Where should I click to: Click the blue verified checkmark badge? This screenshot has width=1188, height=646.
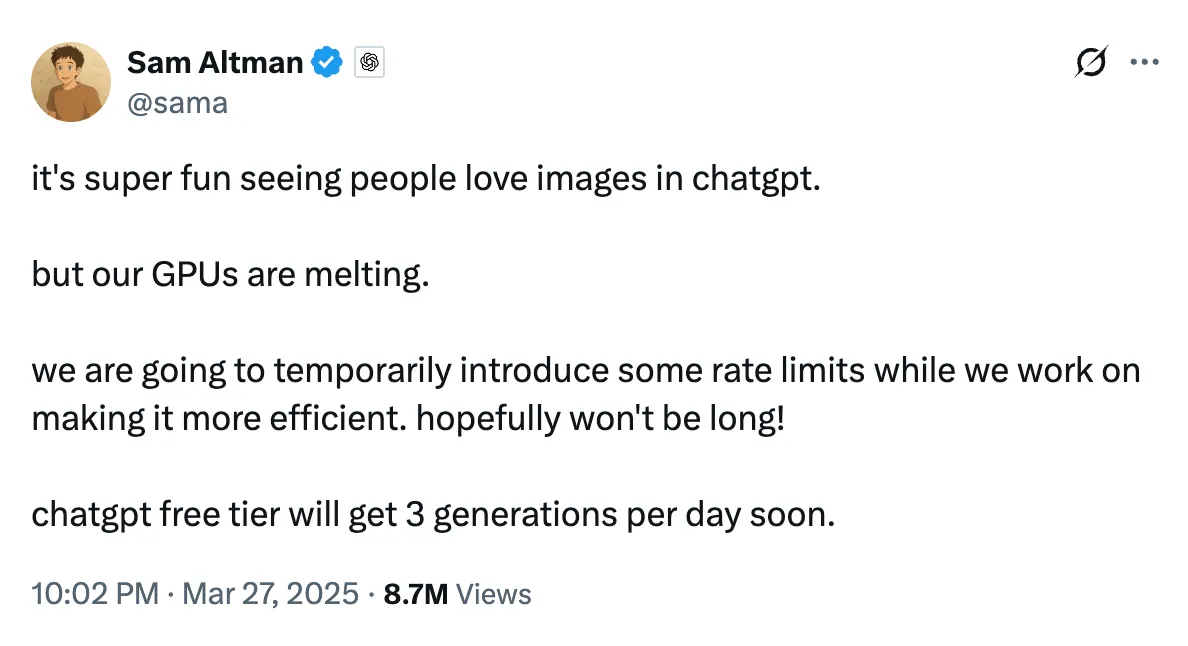tap(327, 63)
